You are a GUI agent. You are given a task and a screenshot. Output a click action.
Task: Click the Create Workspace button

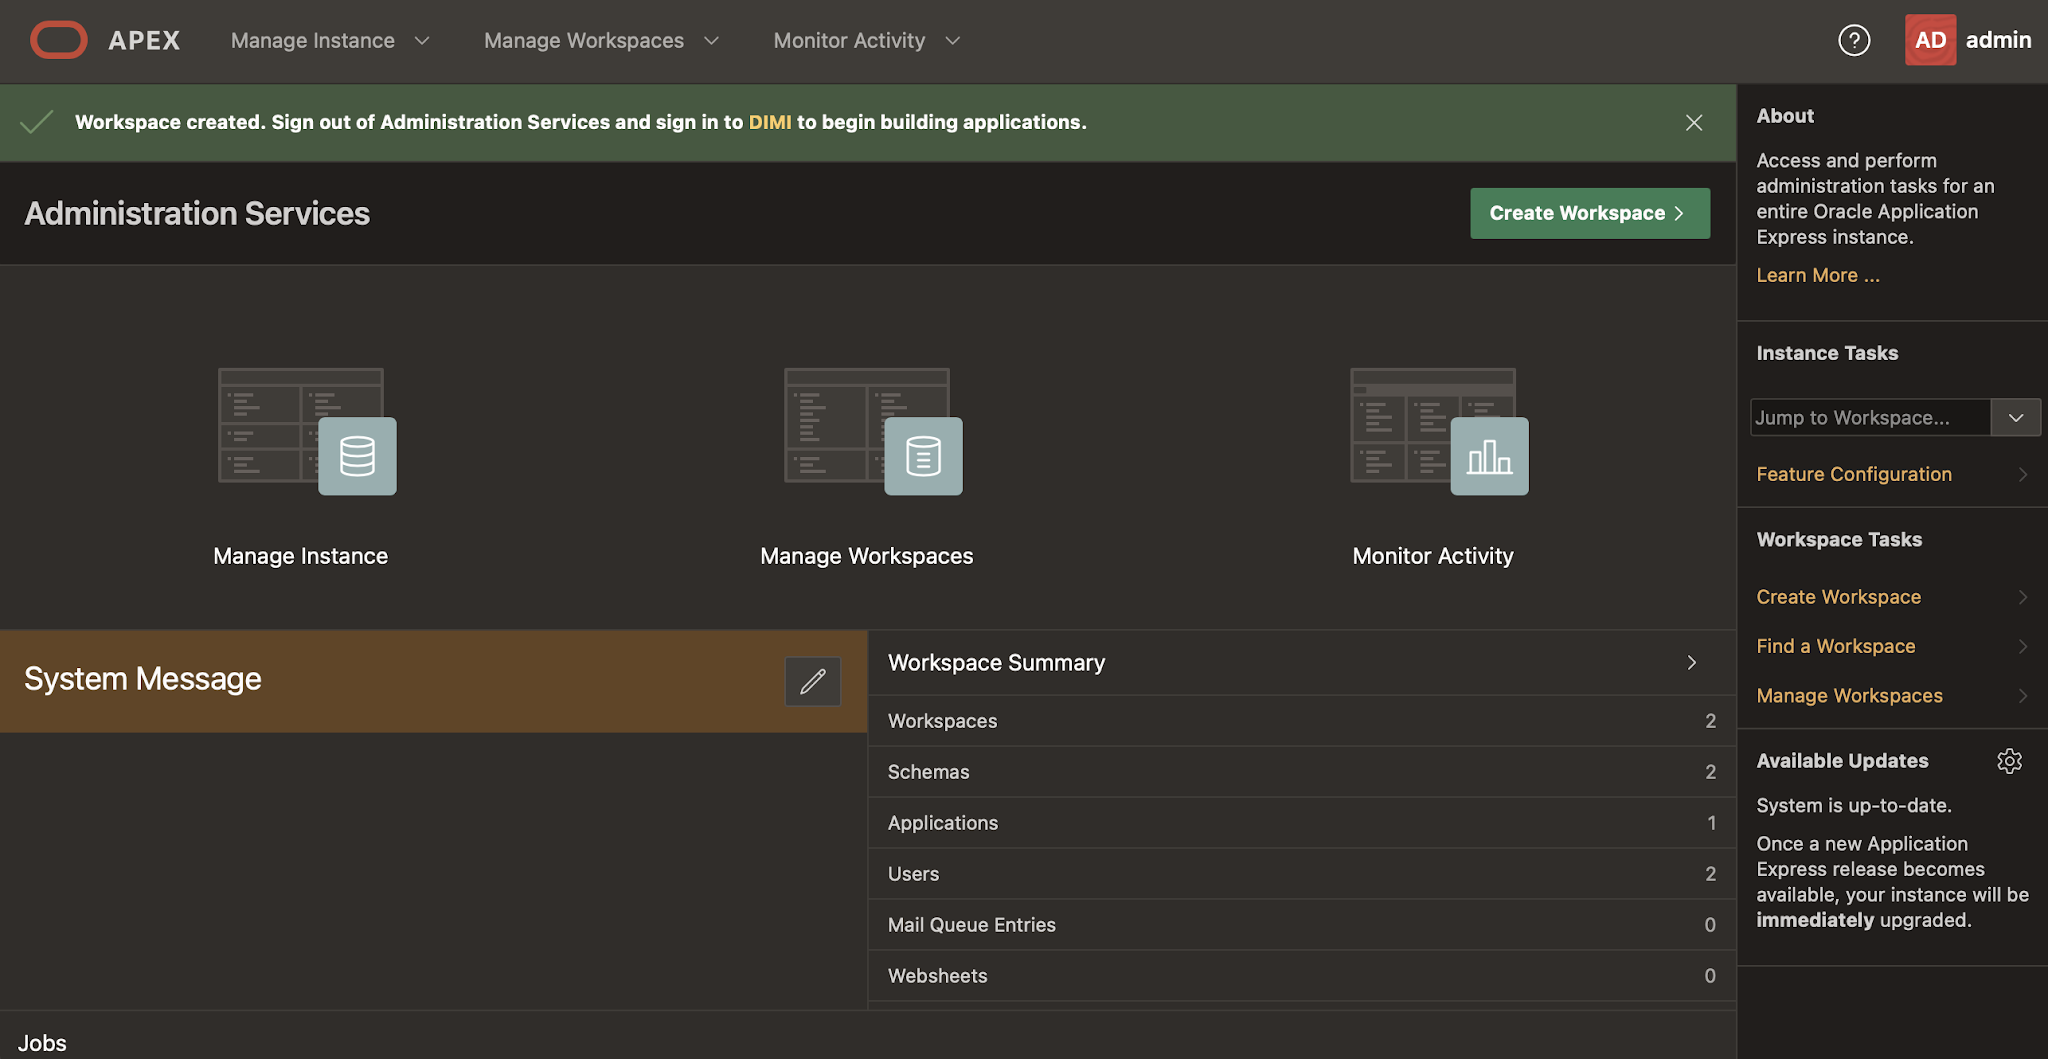(1589, 213)
